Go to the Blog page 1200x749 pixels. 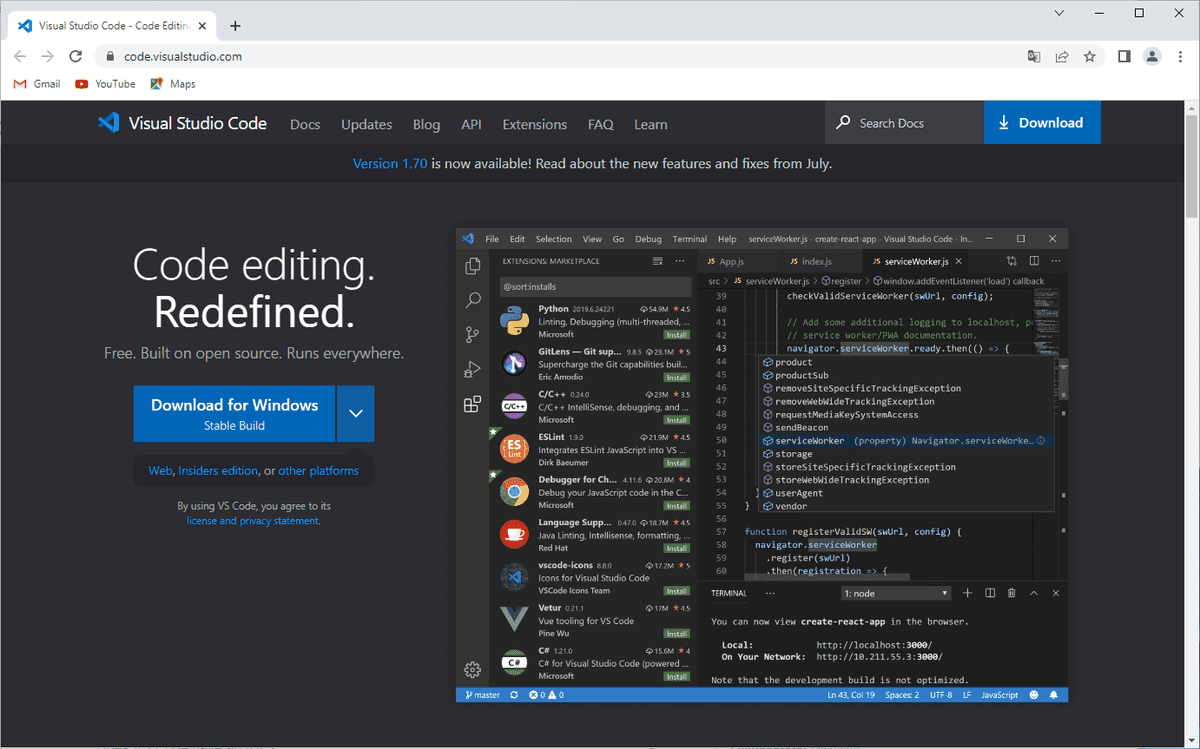click(x=426, y=124)
